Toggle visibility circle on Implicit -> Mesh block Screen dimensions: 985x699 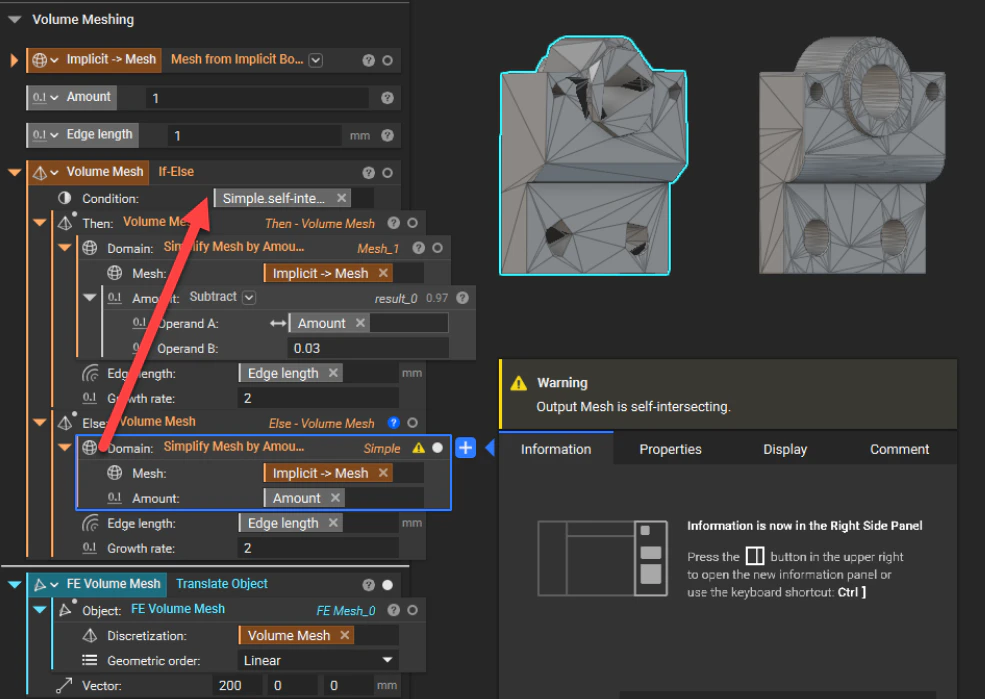[387, 60]
